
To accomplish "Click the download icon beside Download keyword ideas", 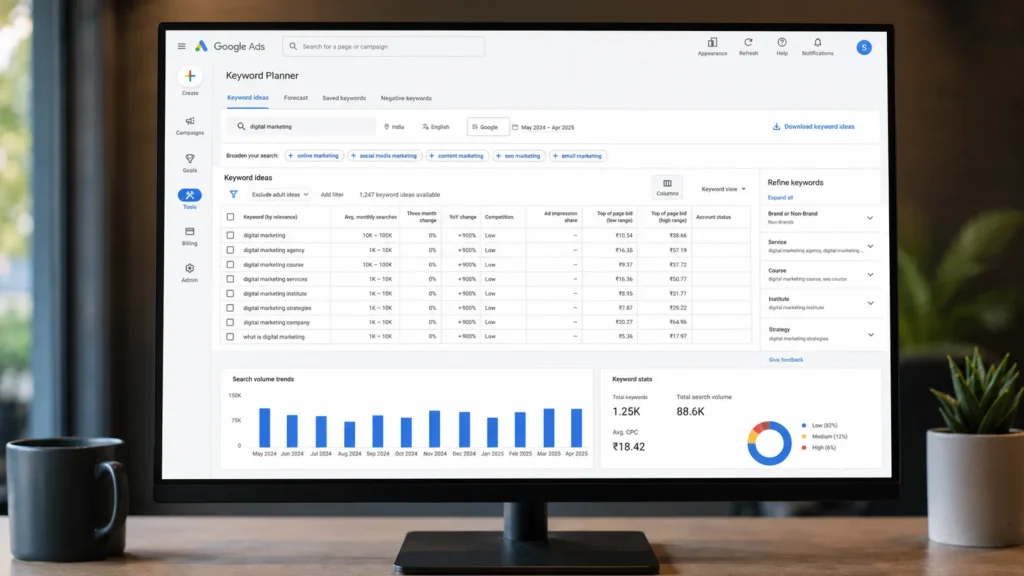I will tap(776, 127).
